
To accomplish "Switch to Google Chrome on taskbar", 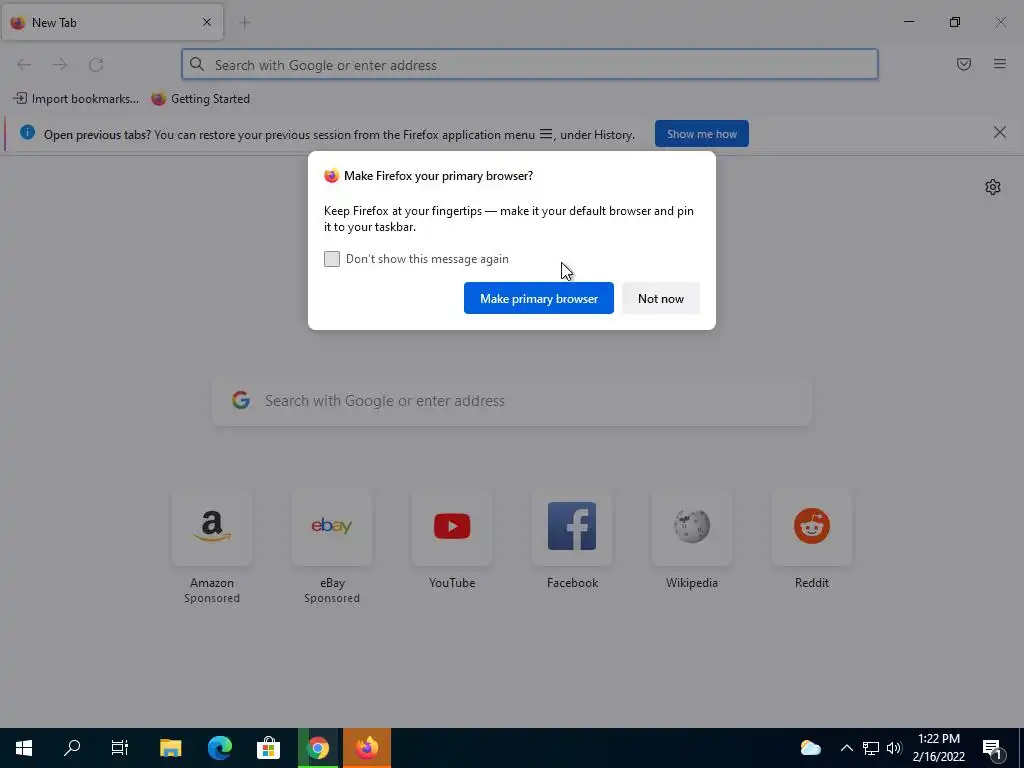I will (x=318, y=748).
